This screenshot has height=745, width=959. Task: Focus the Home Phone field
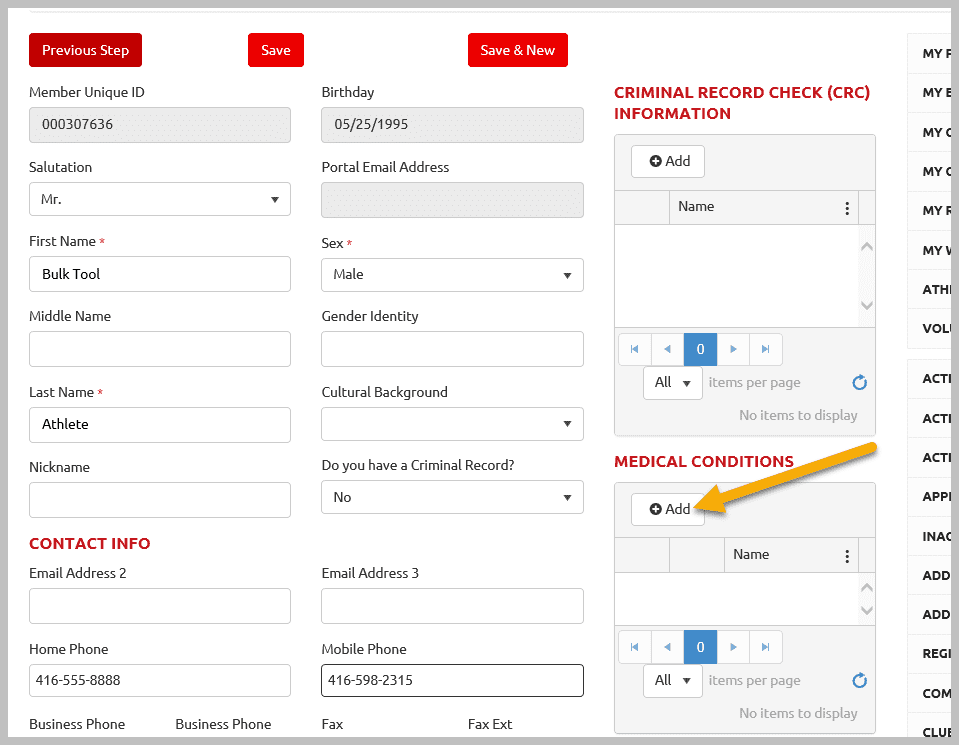click(160, 681)
